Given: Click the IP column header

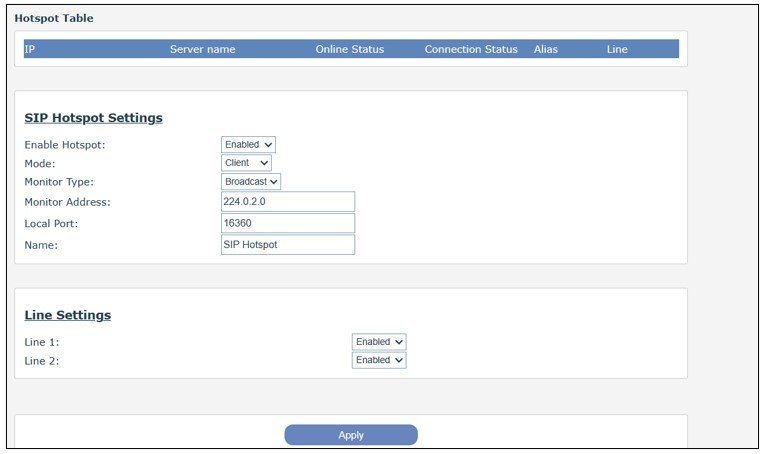Looking at the screenshot, I should point(30,49).
